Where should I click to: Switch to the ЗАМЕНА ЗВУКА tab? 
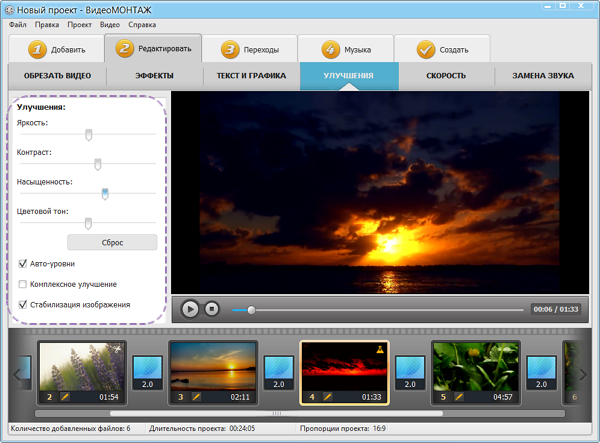[x=543, y=76]
